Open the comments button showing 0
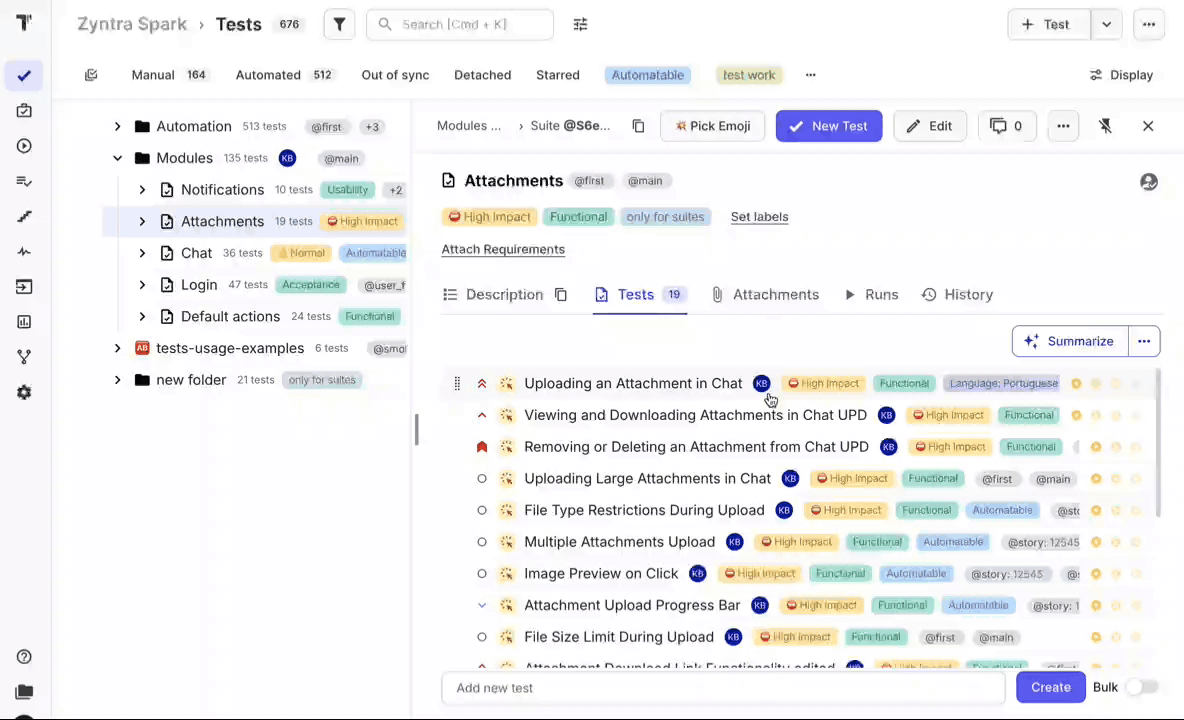1184x720 pixels. (1006, 126)
